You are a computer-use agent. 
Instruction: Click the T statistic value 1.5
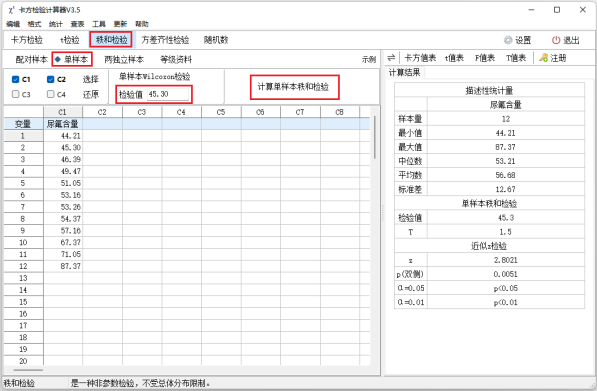click(x=506, y=232)
